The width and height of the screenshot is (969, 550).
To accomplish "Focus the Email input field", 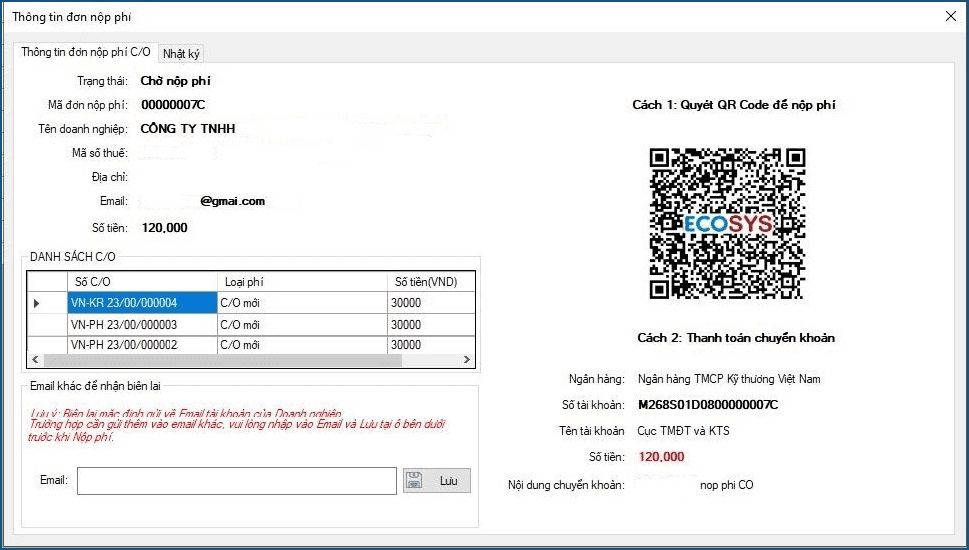I will [237, 481].
